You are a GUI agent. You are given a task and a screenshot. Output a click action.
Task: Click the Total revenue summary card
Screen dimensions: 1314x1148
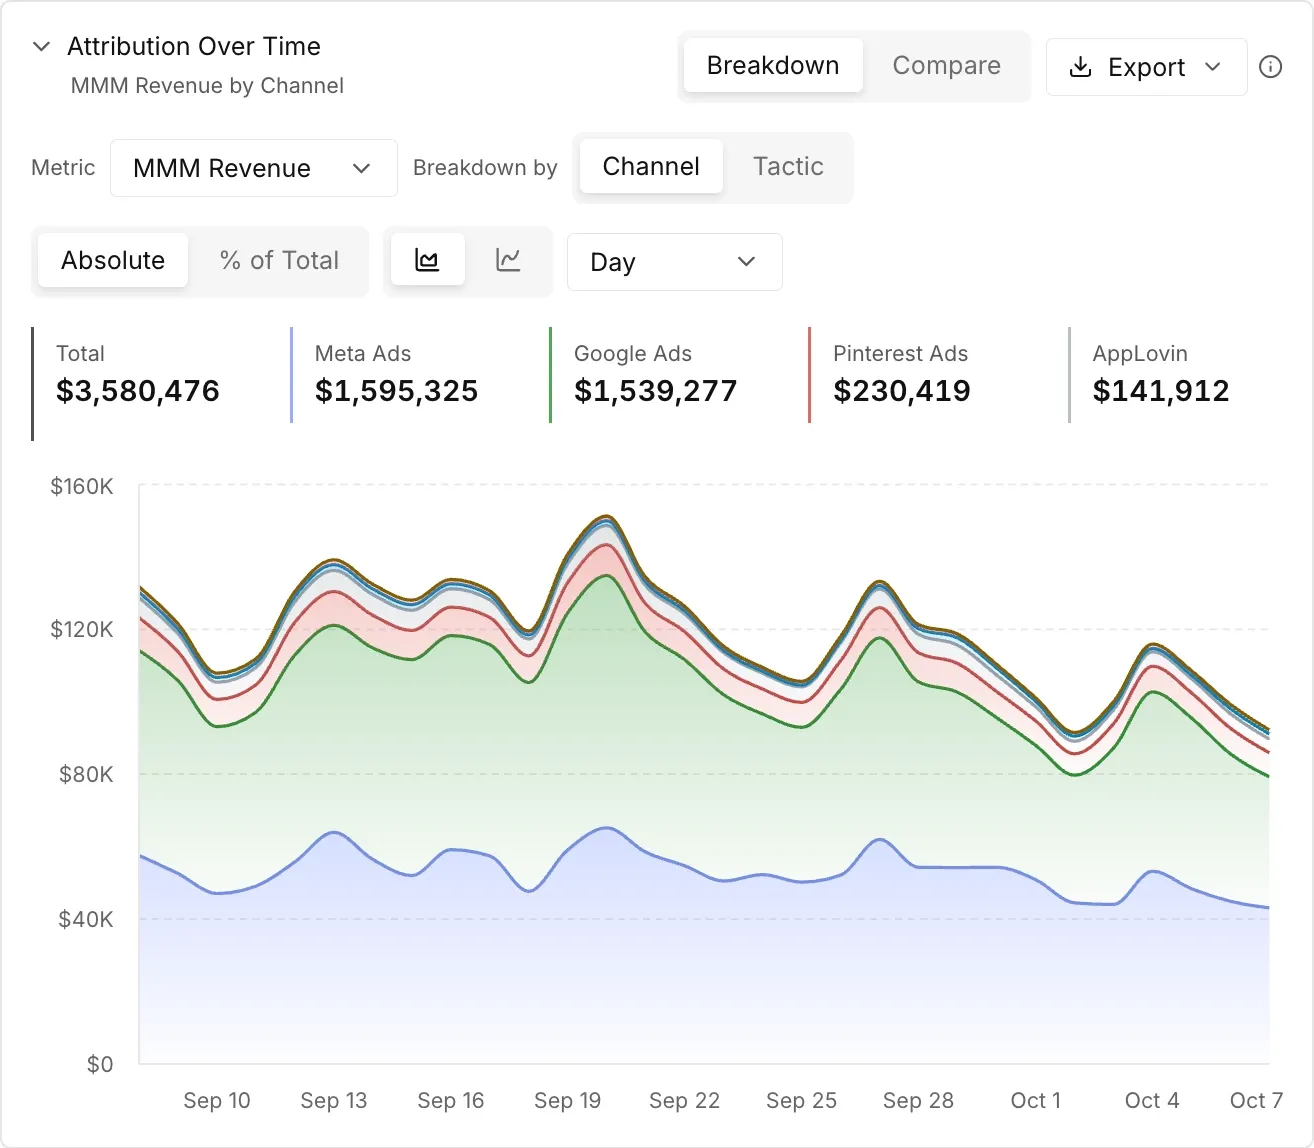tap(151, 383)
